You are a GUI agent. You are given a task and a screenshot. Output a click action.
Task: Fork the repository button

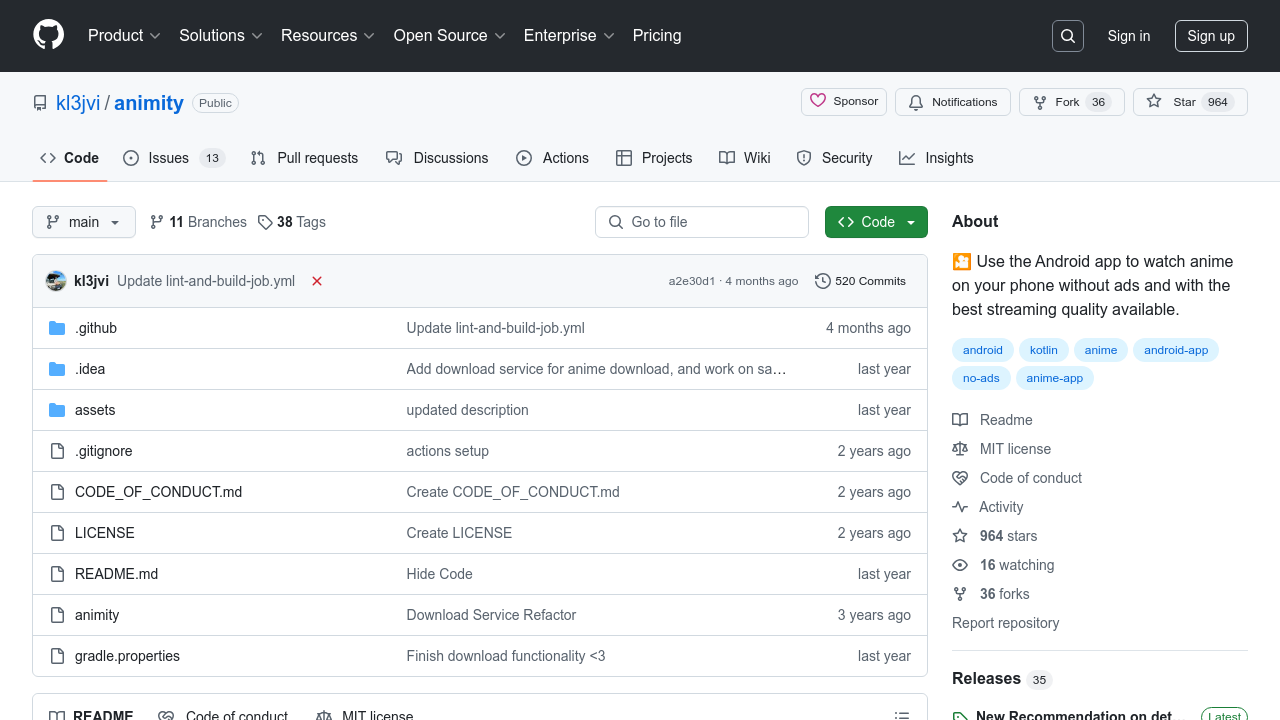[1072, 102]
